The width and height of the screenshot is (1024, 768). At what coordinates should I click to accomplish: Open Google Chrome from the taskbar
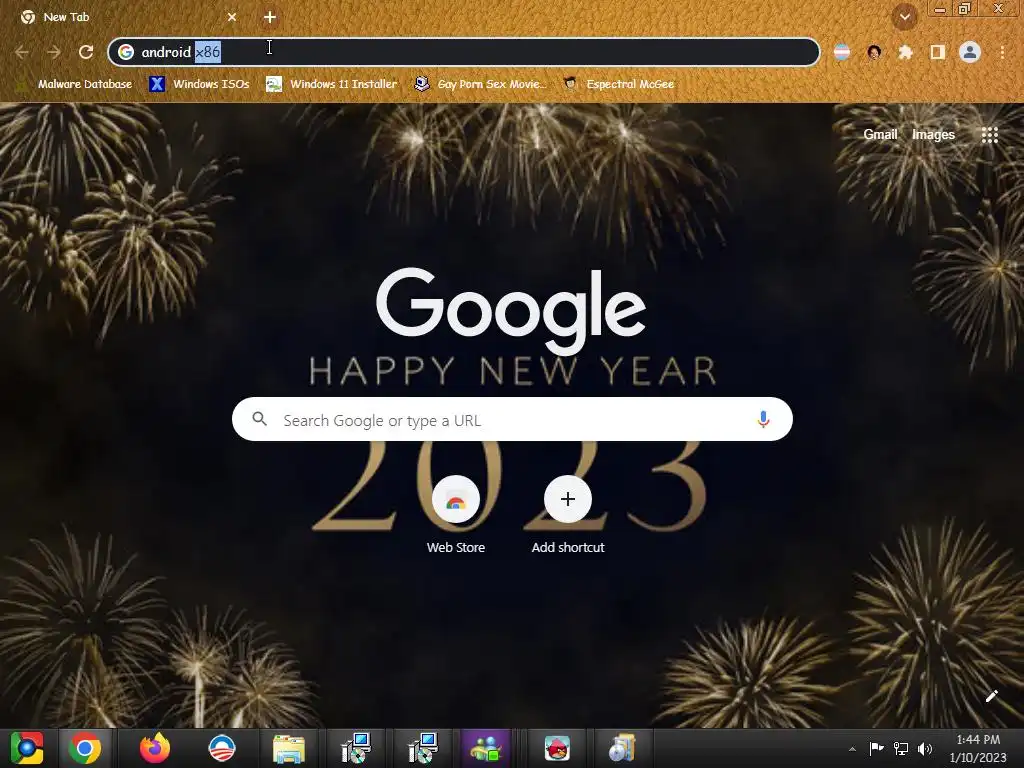pos(85,748)
